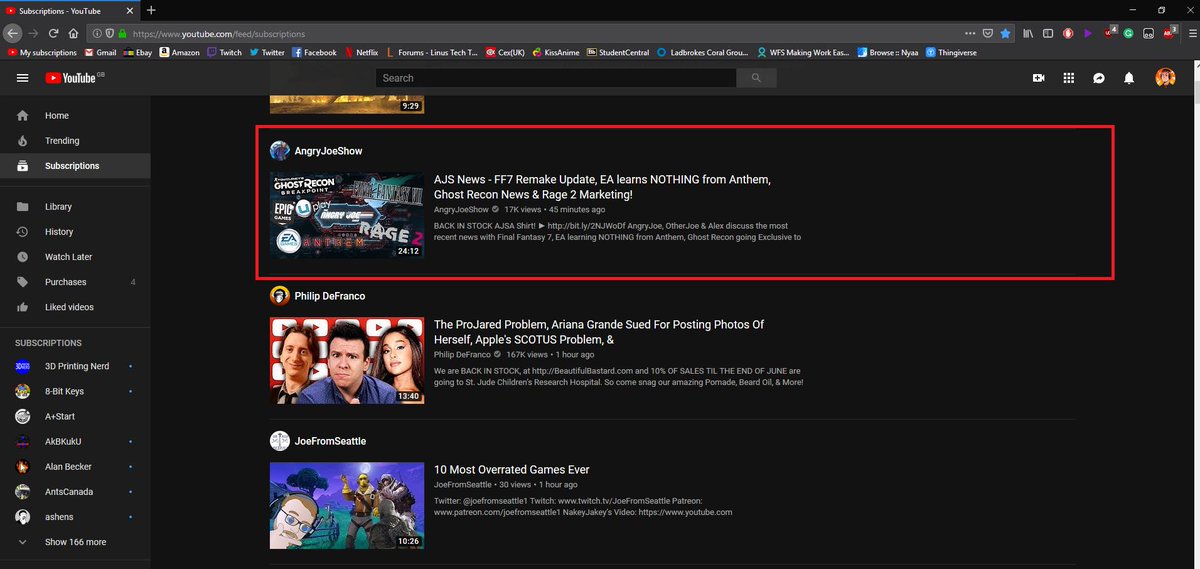The height and width of the screenshot is (569, 1200).
Task: Click the browser home icon
Action: coord(75,33)
